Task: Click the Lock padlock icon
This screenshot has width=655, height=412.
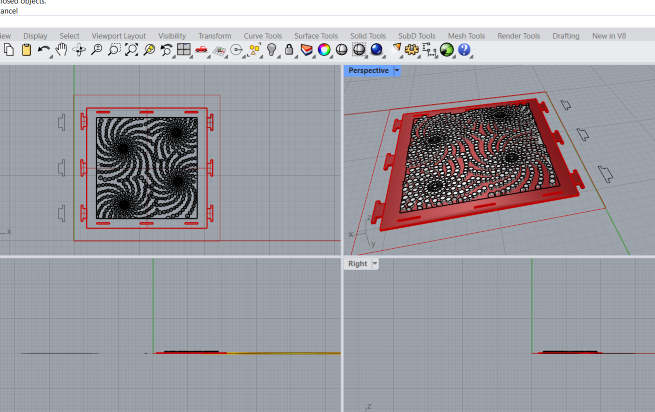Action: pyautogui.click(x=289, y=49)
